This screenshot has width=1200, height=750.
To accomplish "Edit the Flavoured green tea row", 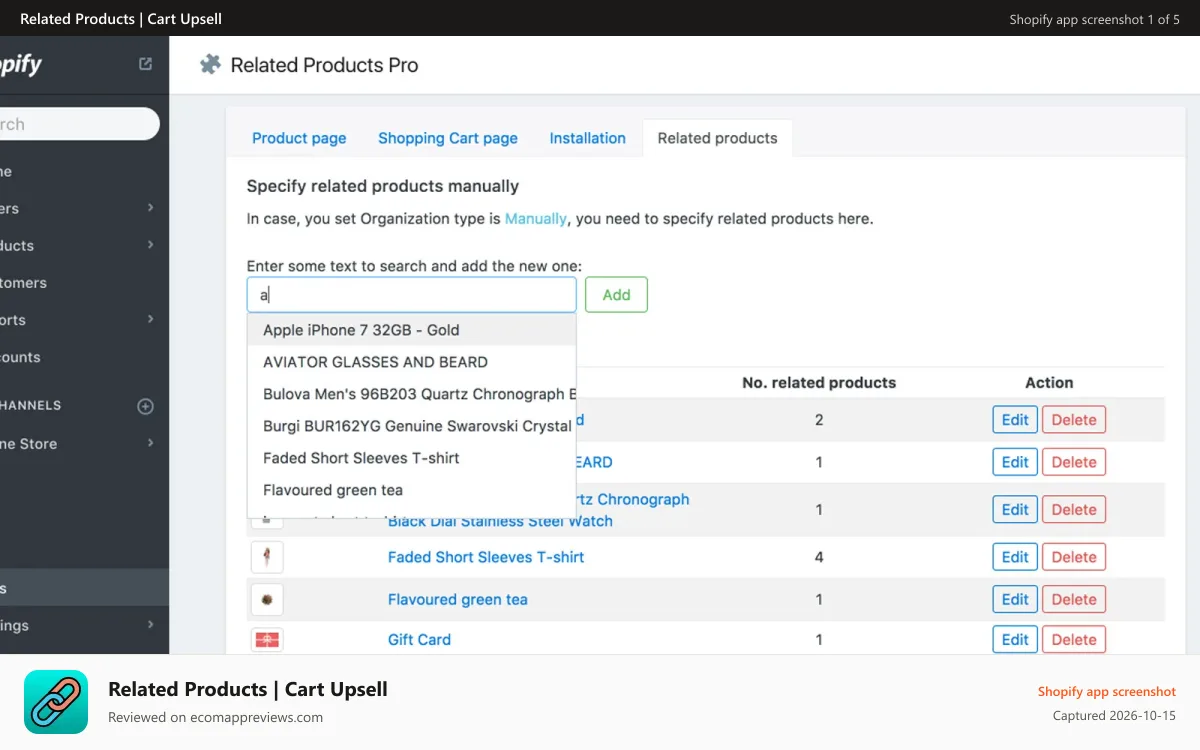I will coord(1015,599).
